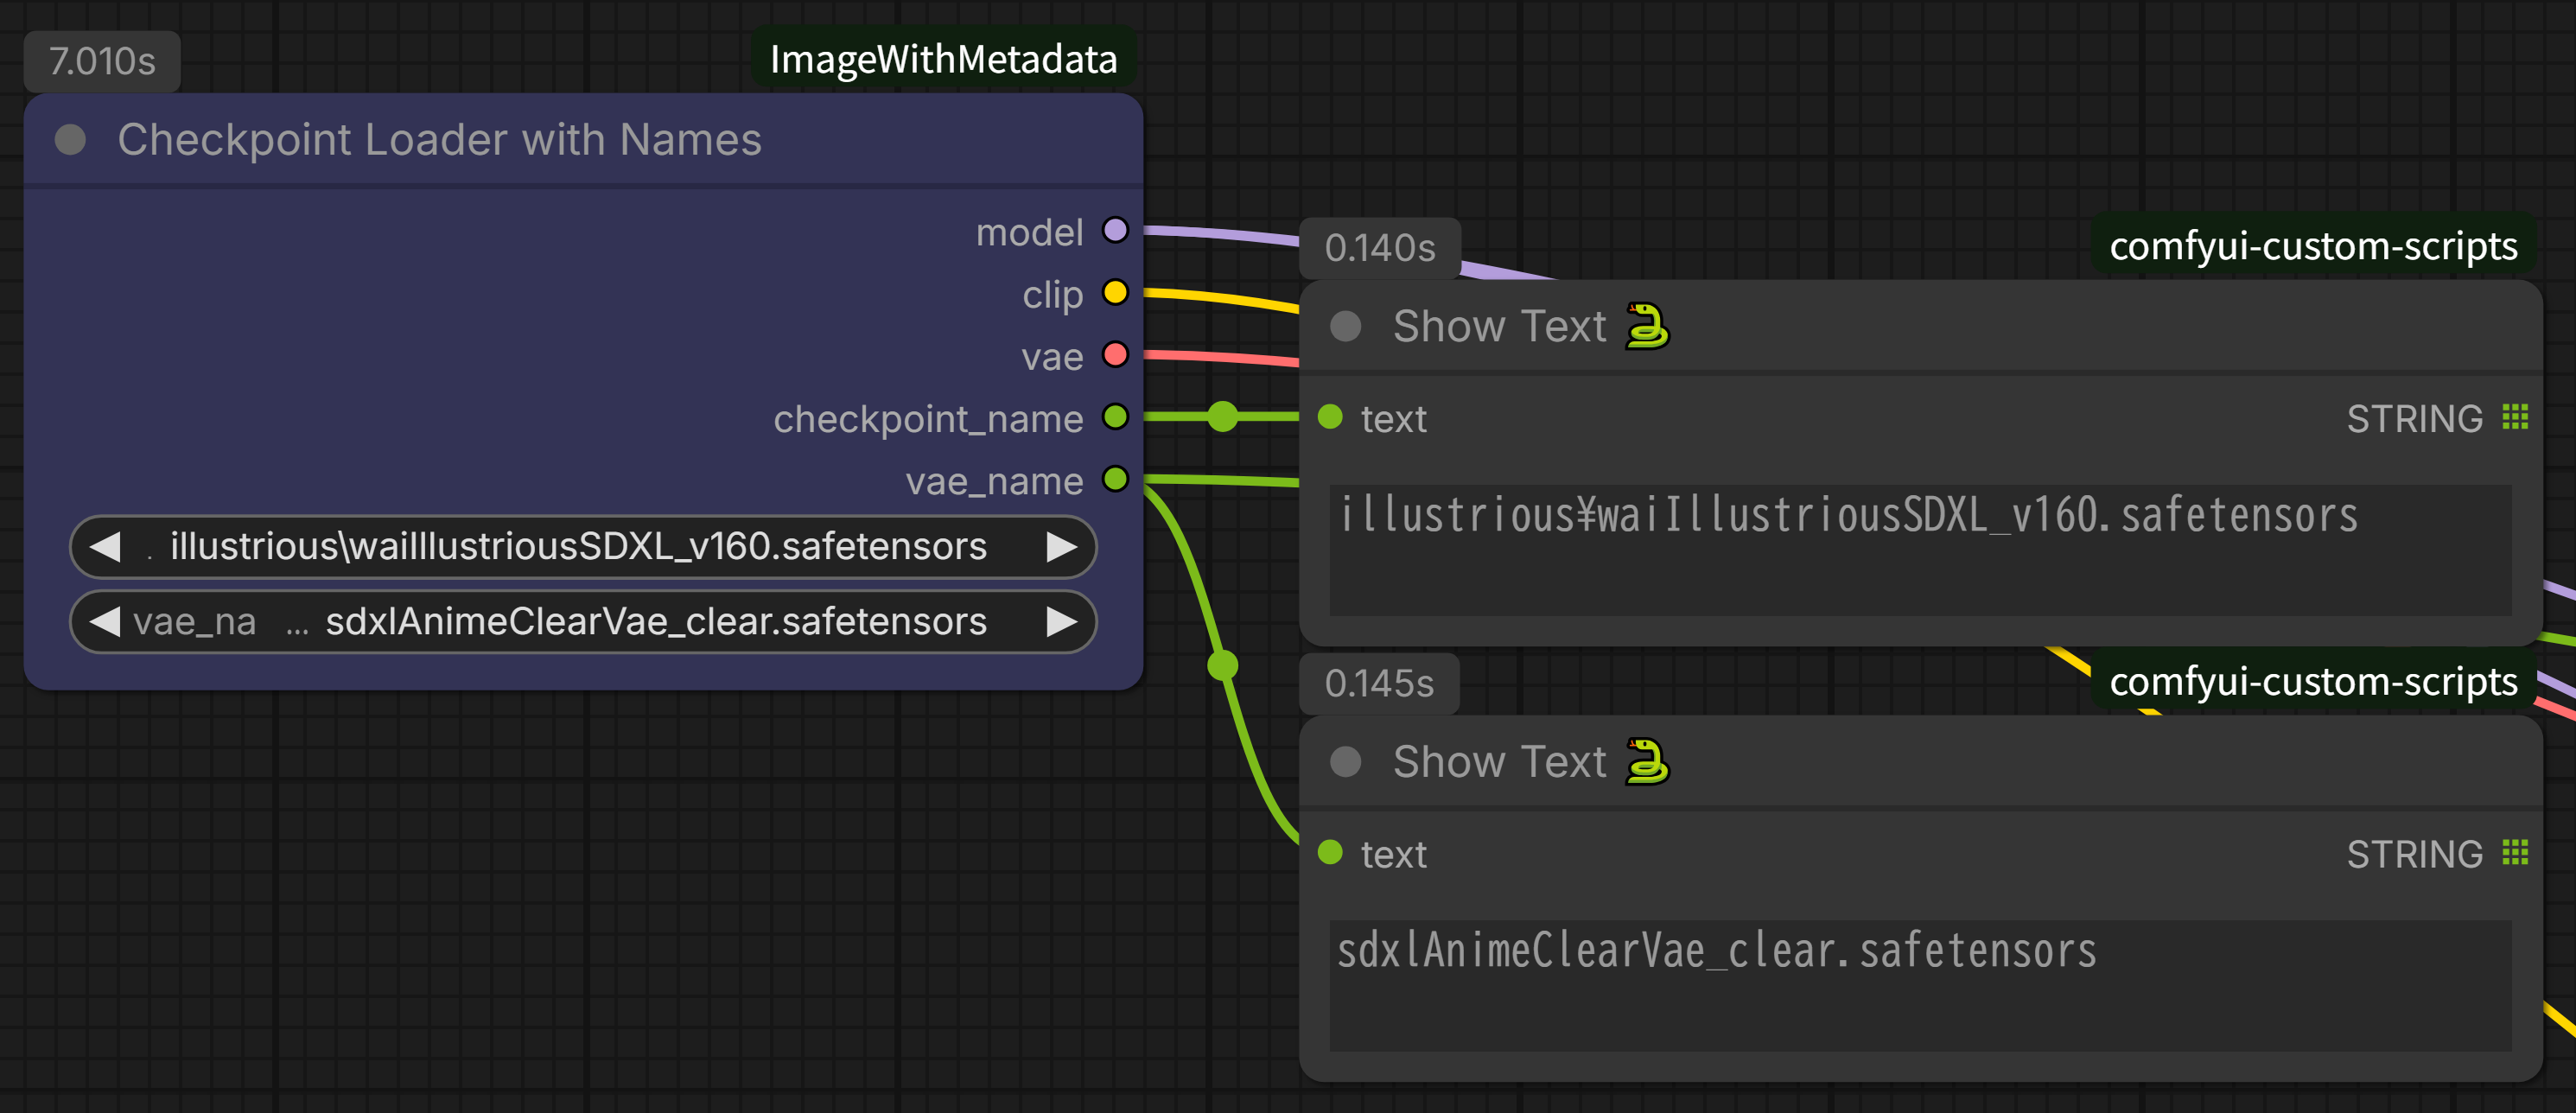
Task: Click the model output socket
Action: [1115, 231]
